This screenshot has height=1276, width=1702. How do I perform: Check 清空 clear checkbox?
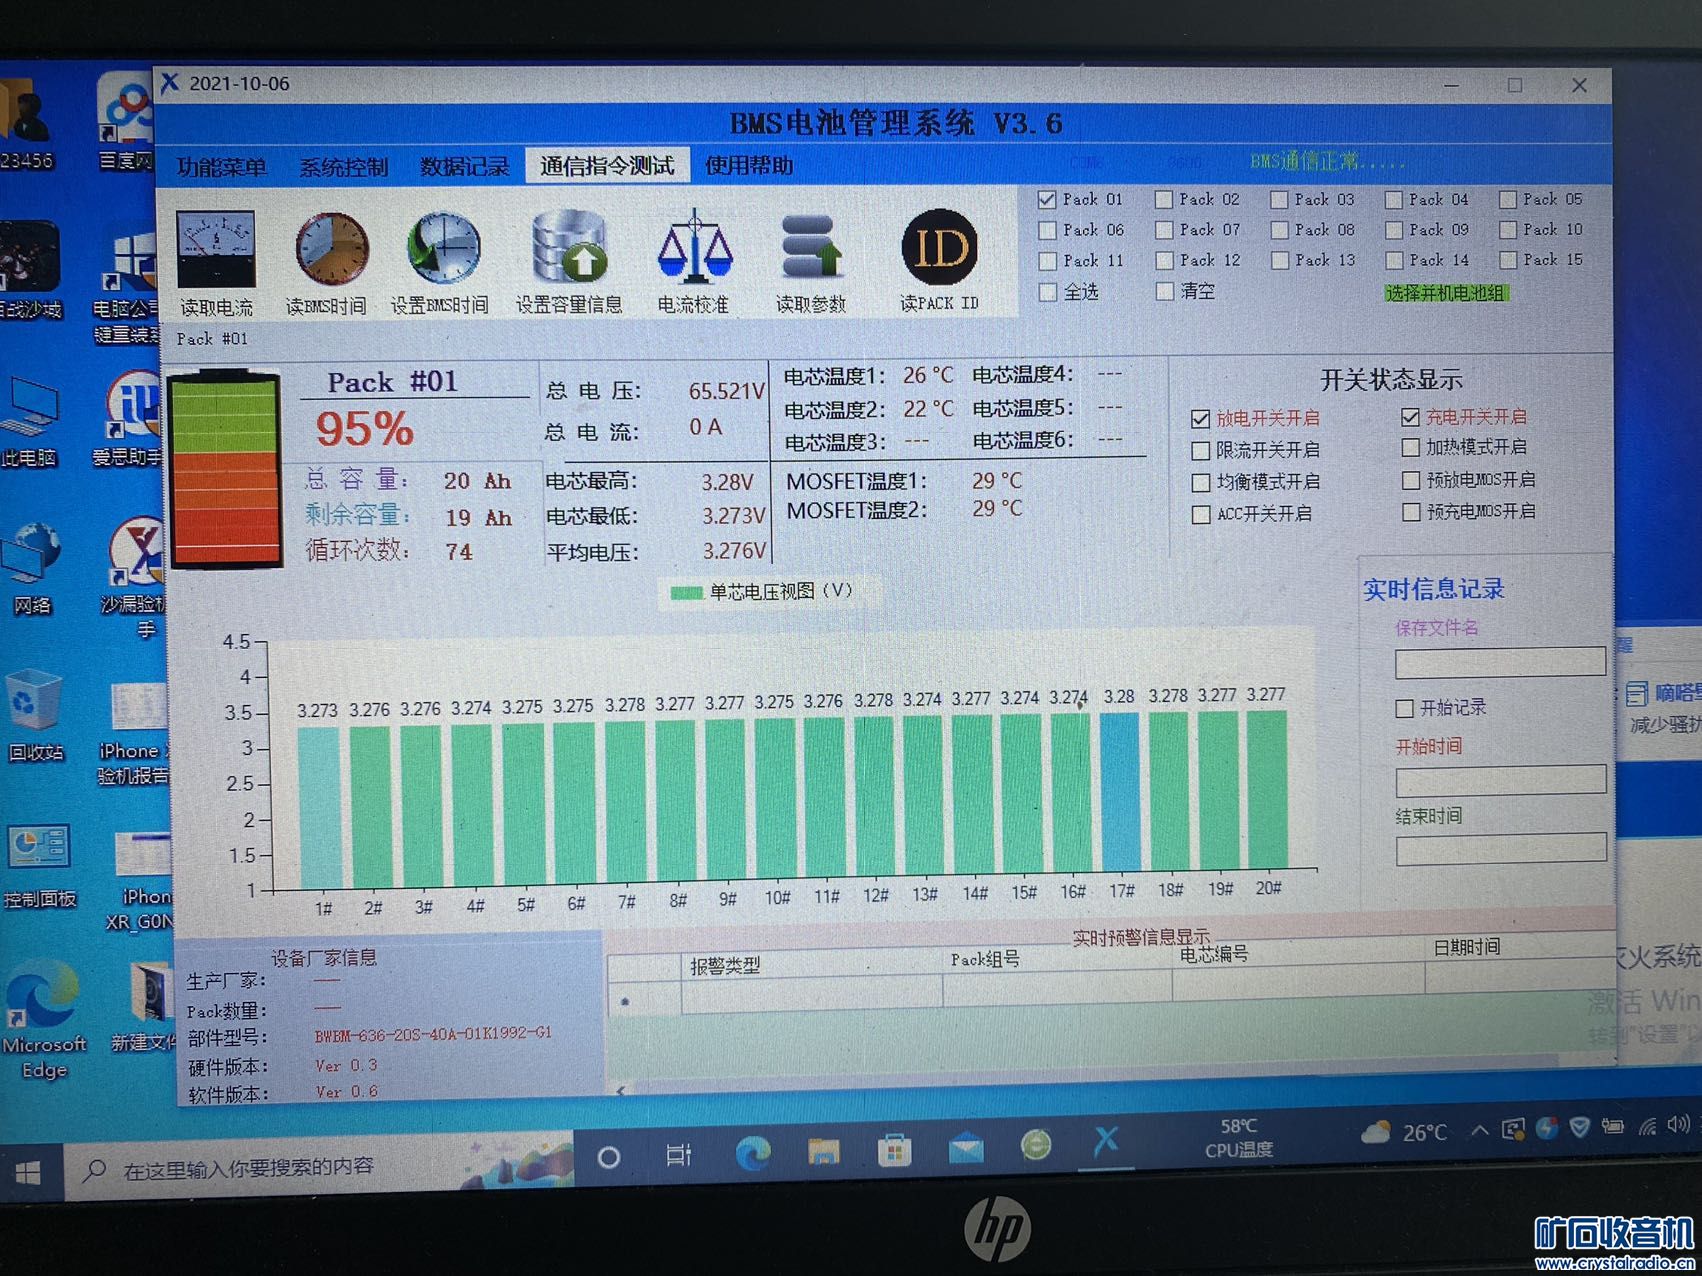[1164, 291]
